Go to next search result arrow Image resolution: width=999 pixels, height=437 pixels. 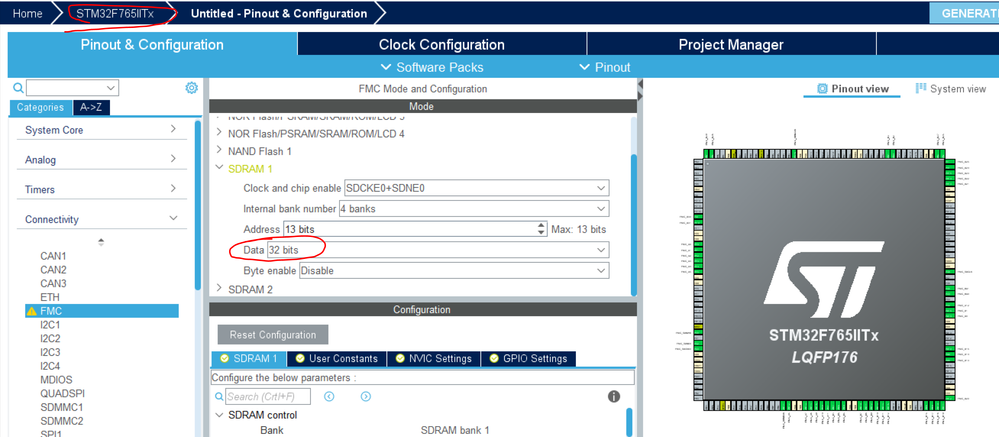point(366,396)
